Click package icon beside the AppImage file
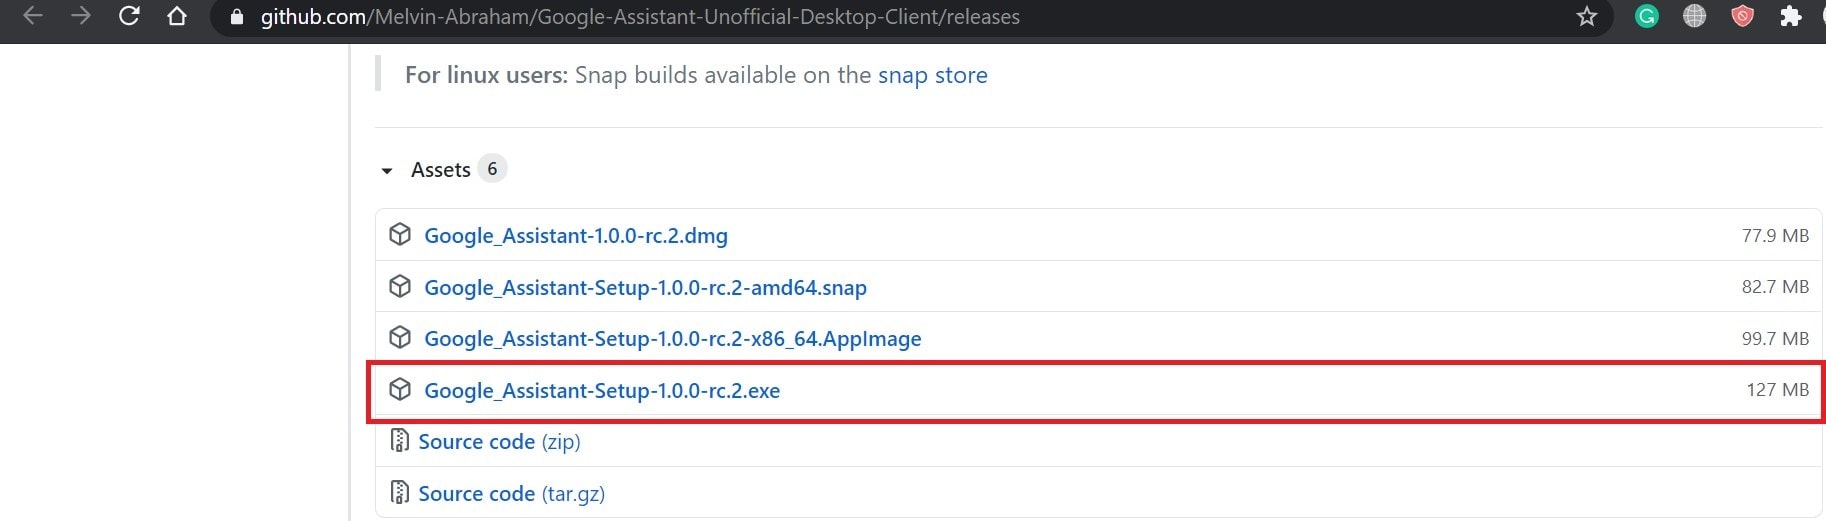Image resolution: width=1826 pixels, height=521 pixels. [400, 338]
